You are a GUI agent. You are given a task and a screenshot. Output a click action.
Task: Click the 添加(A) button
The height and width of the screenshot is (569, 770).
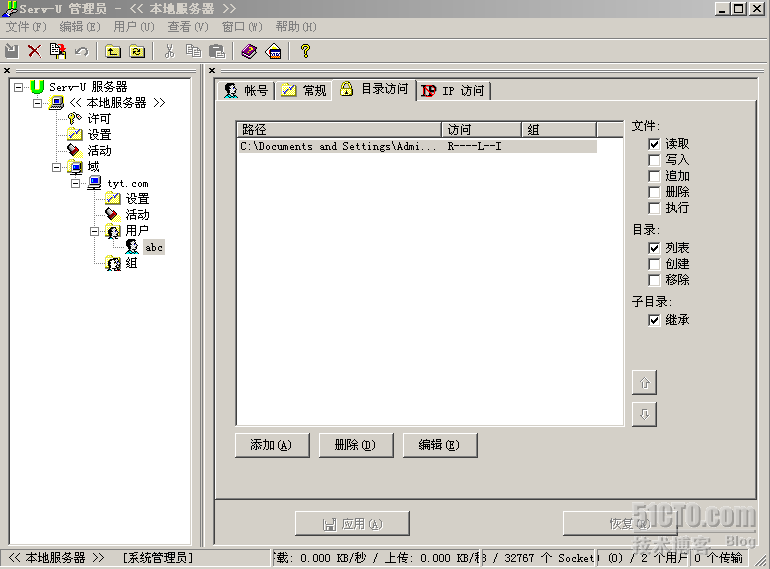tap(272, 445)
